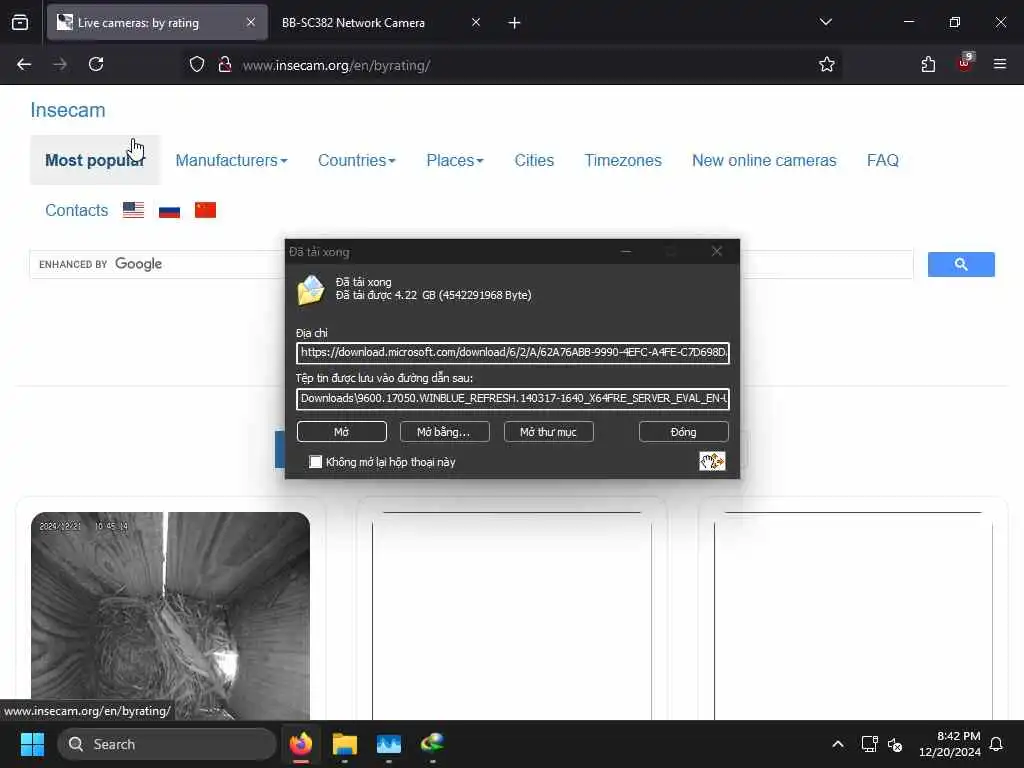Select the Live cameras: by rating tab
This screenshot has width=1024, height=768.
coord(157,22)
